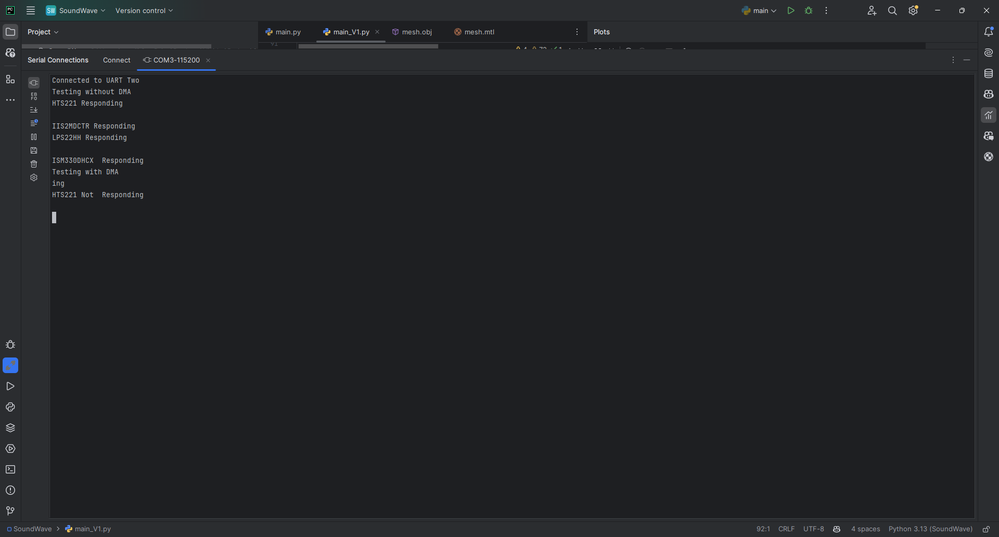The width and height of the screenshot is (999, 537).
Task: Open the Database tool window icon
Action: click(x=988, y=73)
